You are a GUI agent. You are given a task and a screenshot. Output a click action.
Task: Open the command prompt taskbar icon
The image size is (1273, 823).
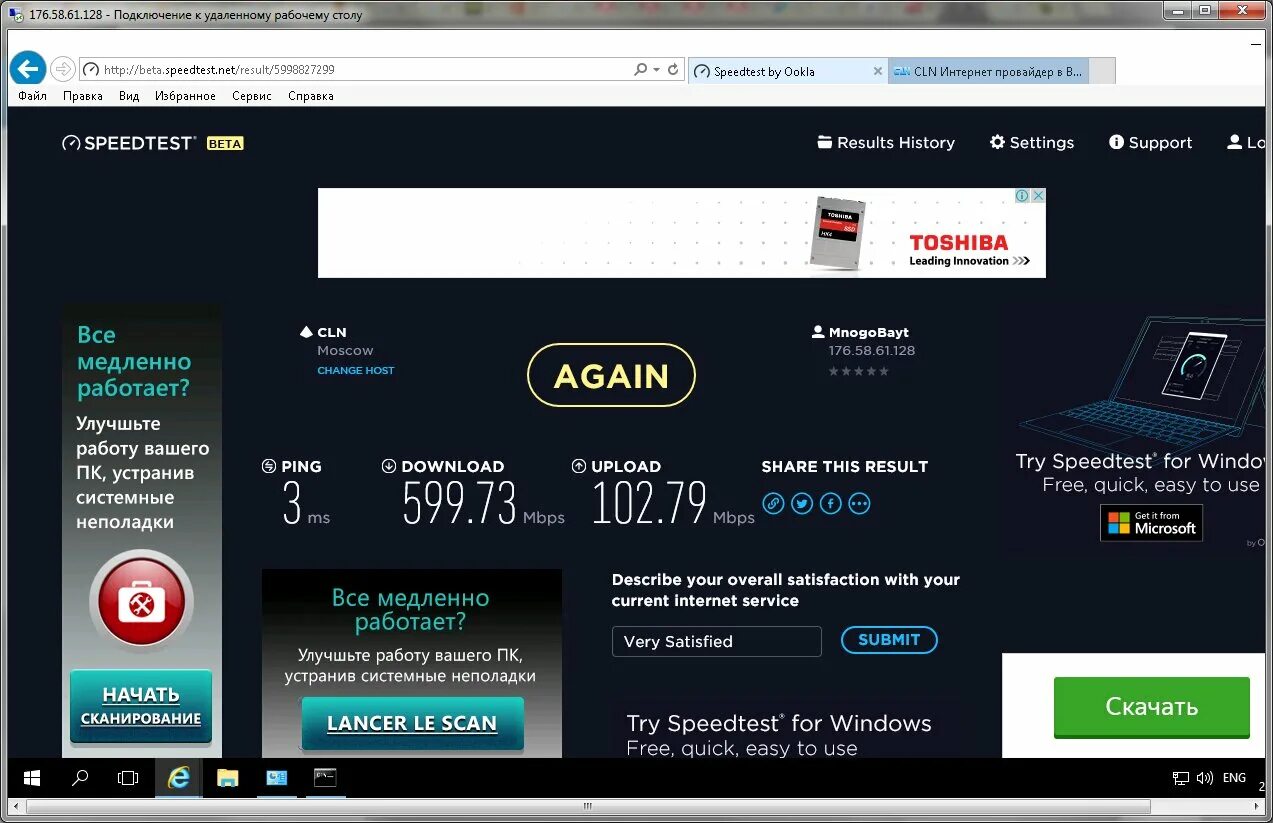click(x=325, y=777)
